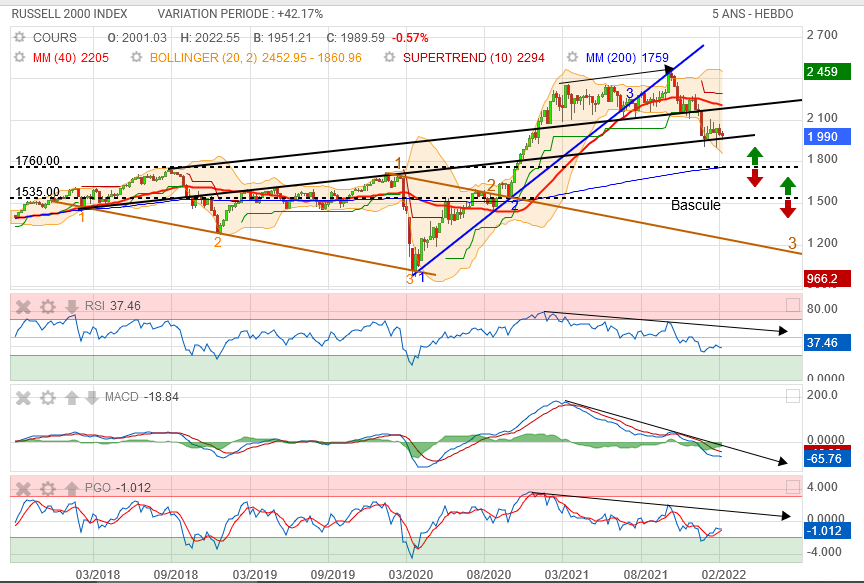This screenshot has height=583, width=864.
Task: Click the PGO -1.012 panel title
Action: 117,488
